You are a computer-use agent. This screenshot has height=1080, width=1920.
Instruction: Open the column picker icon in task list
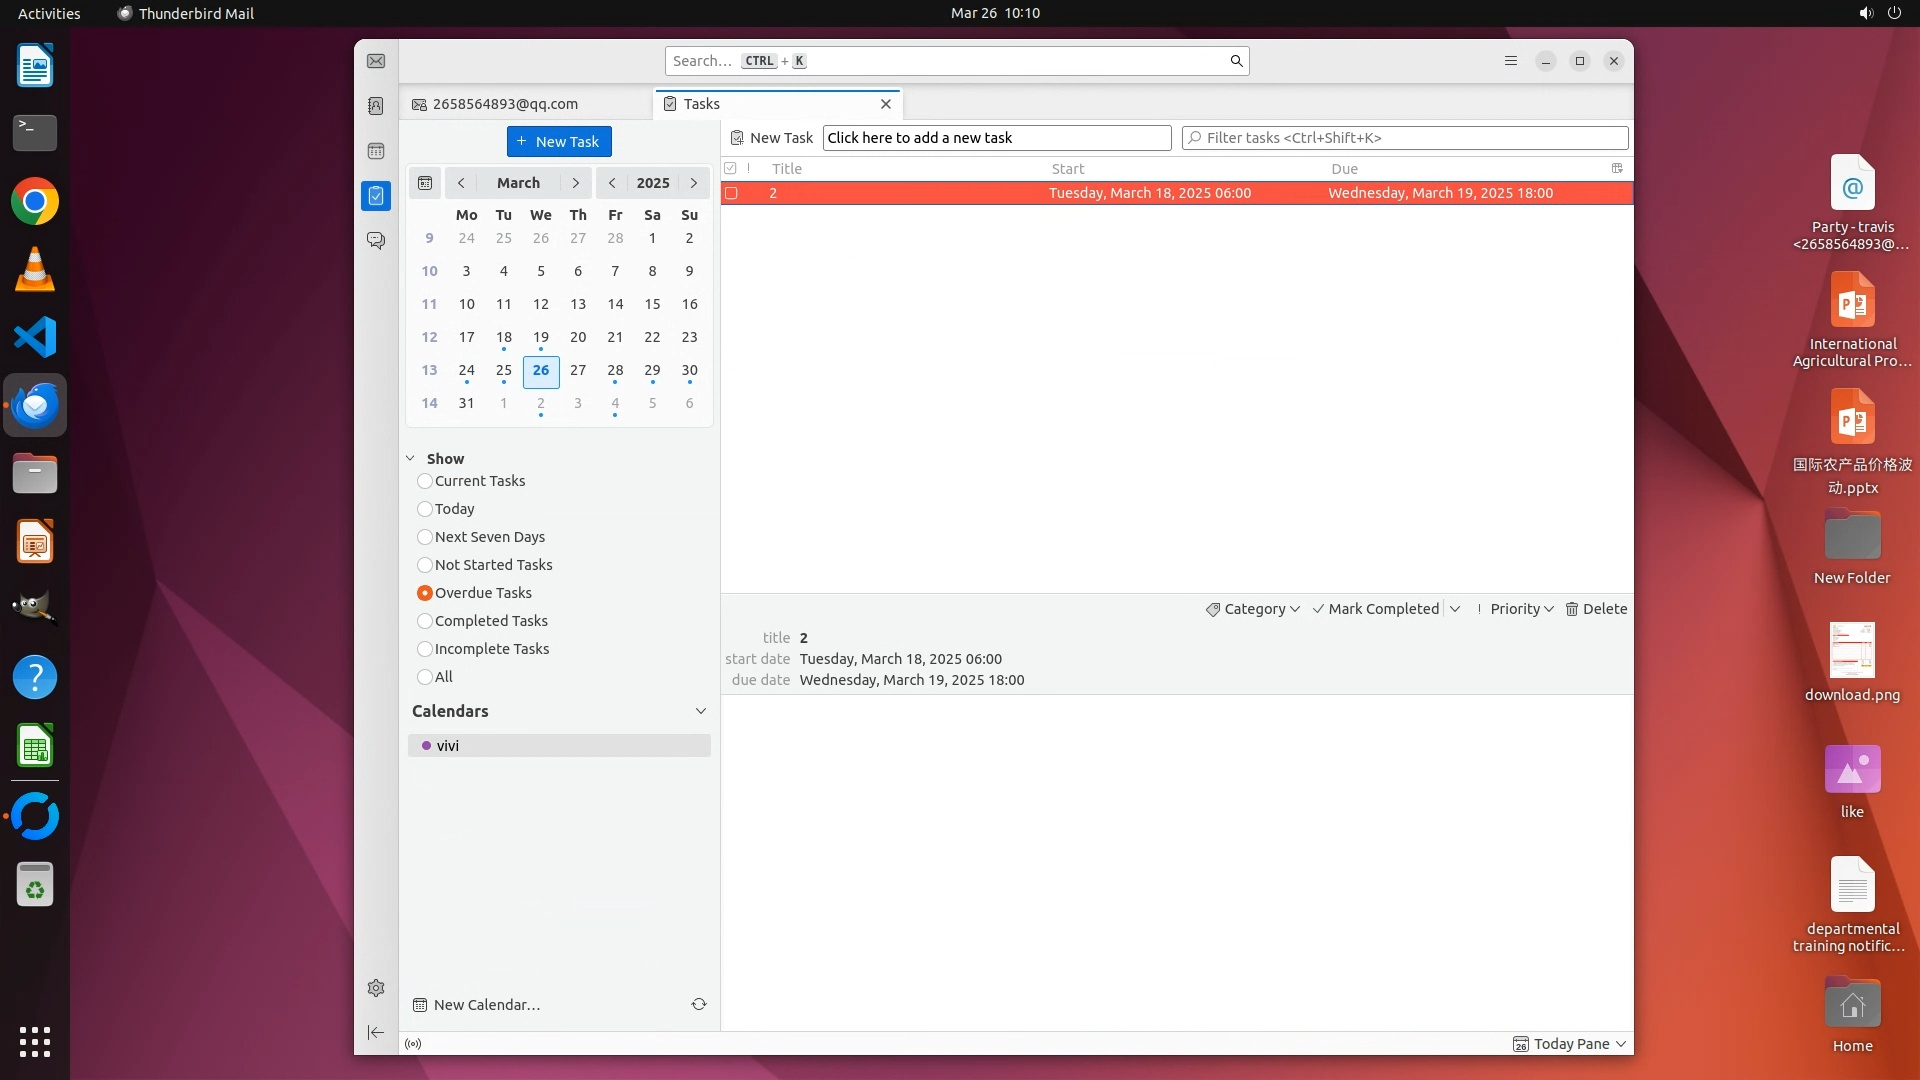1617,168
